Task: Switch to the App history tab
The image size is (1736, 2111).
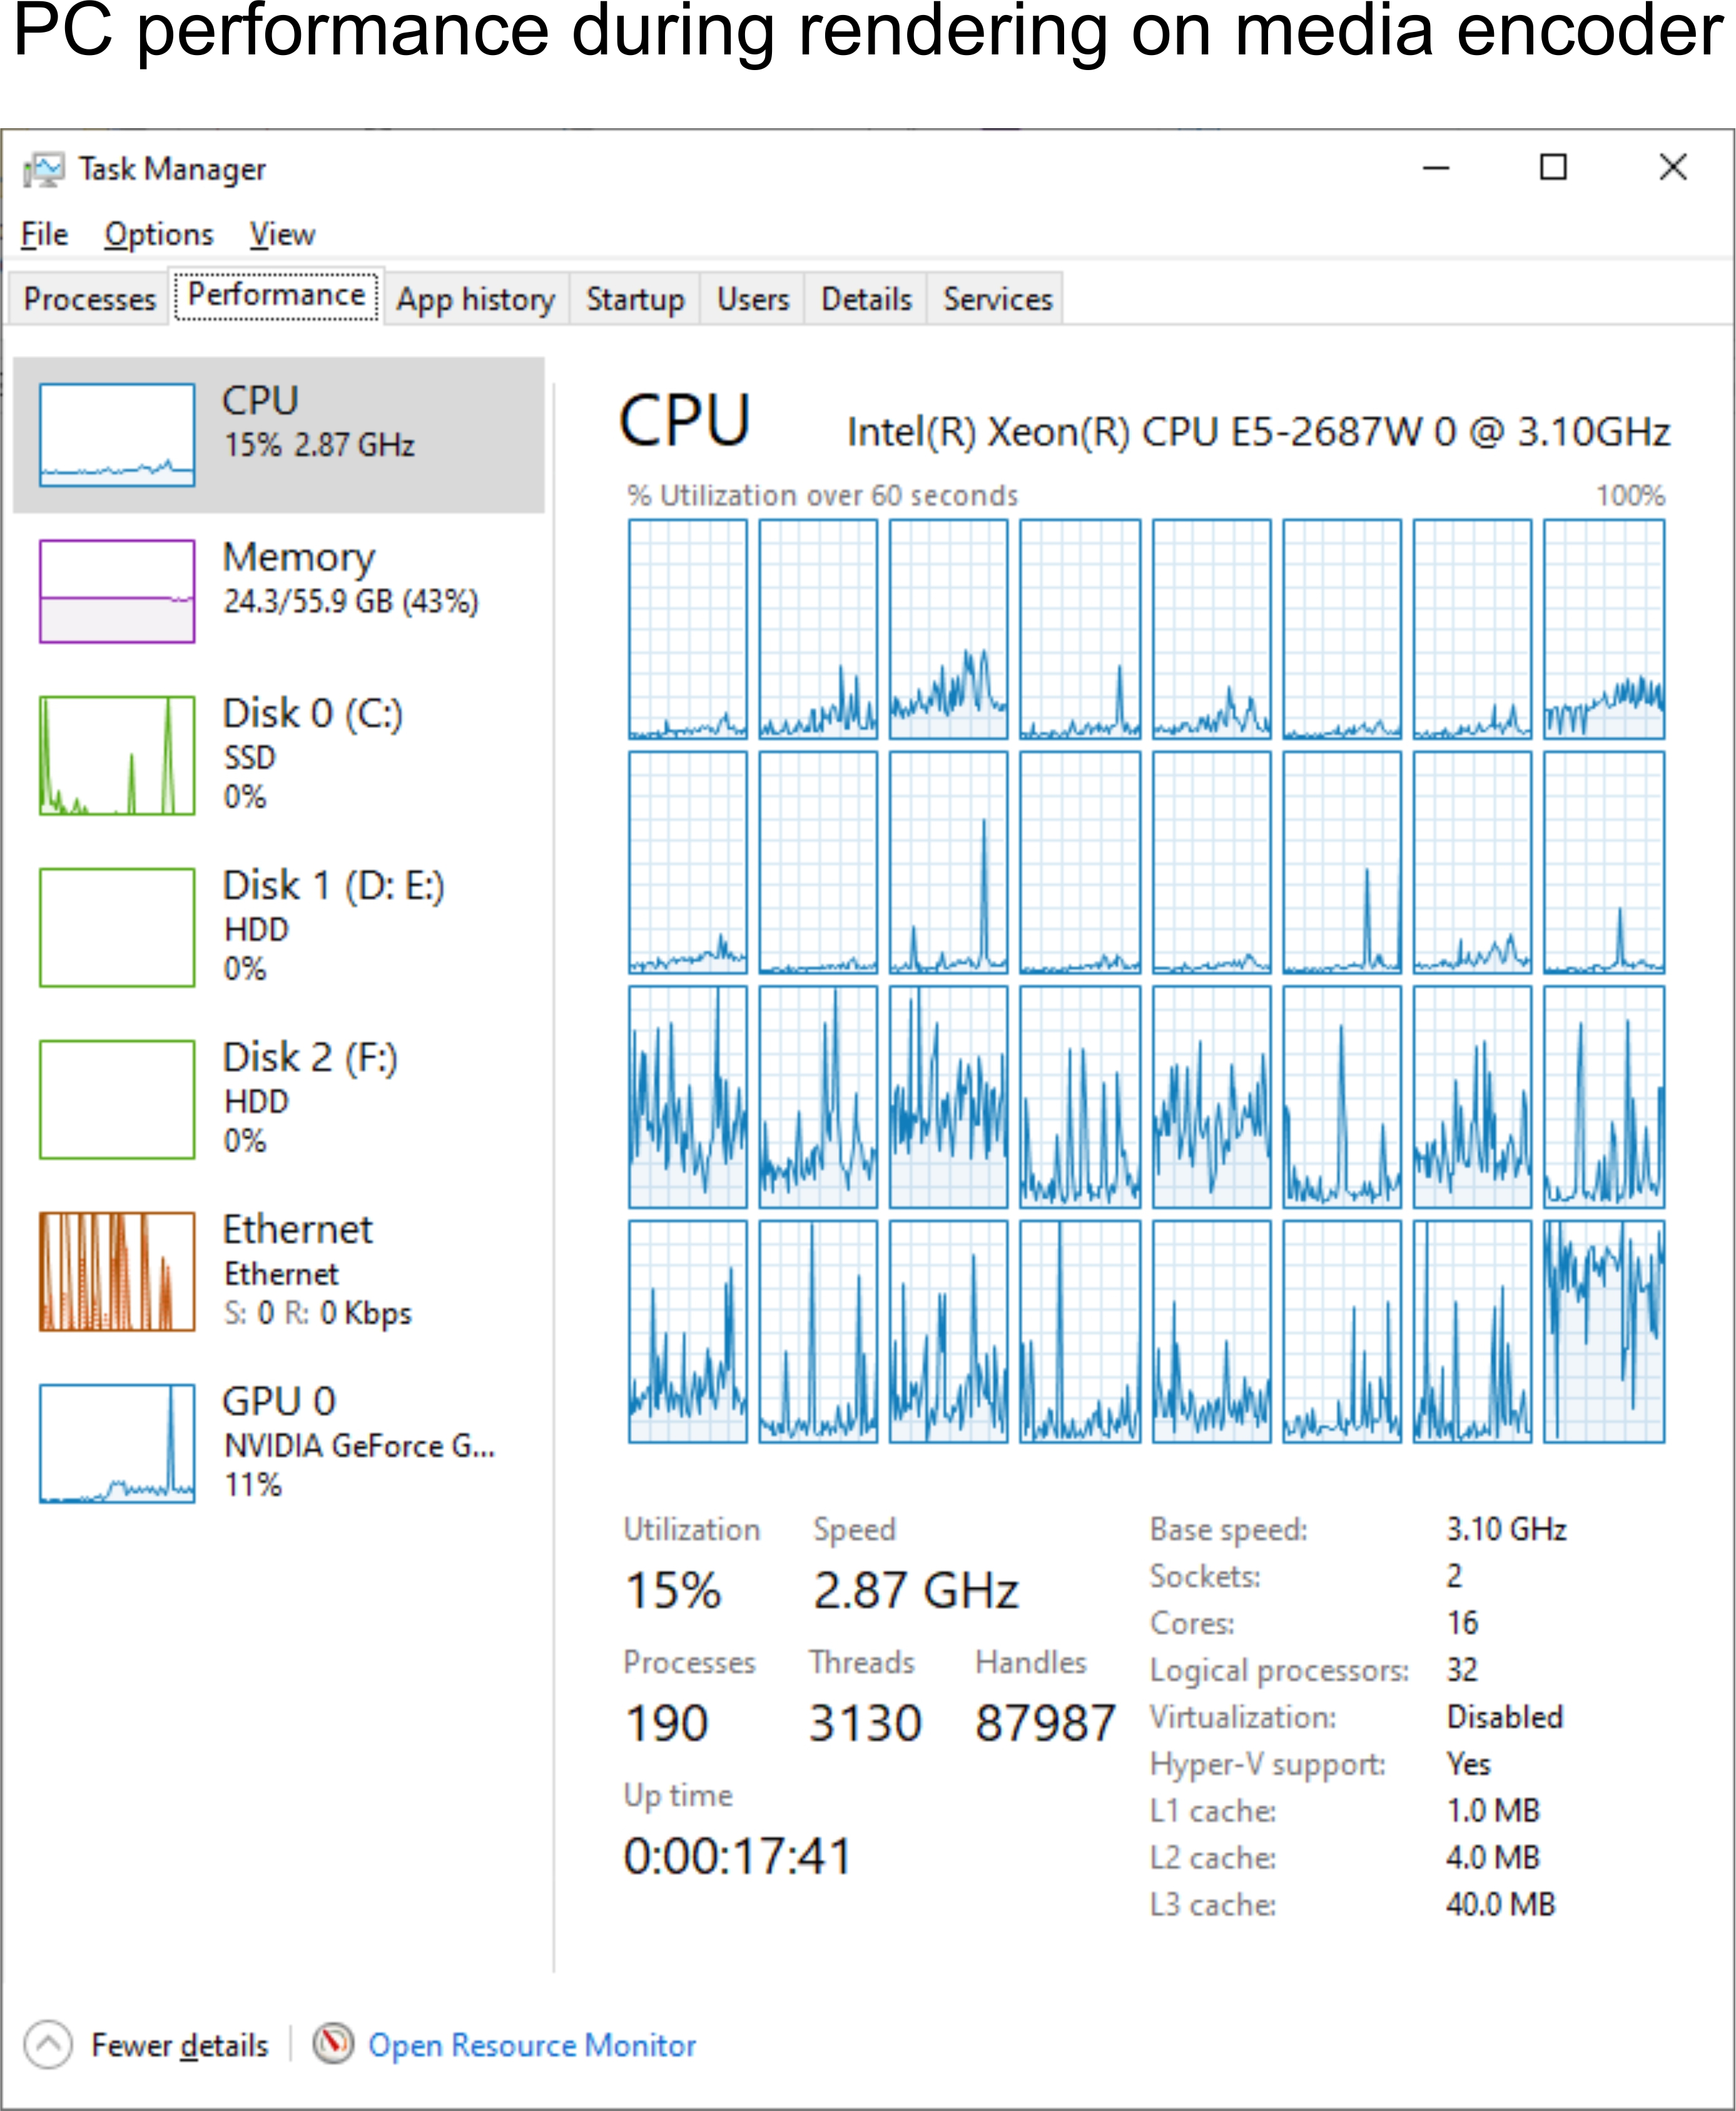Action: pyautogui.click(x=475, y=299)
